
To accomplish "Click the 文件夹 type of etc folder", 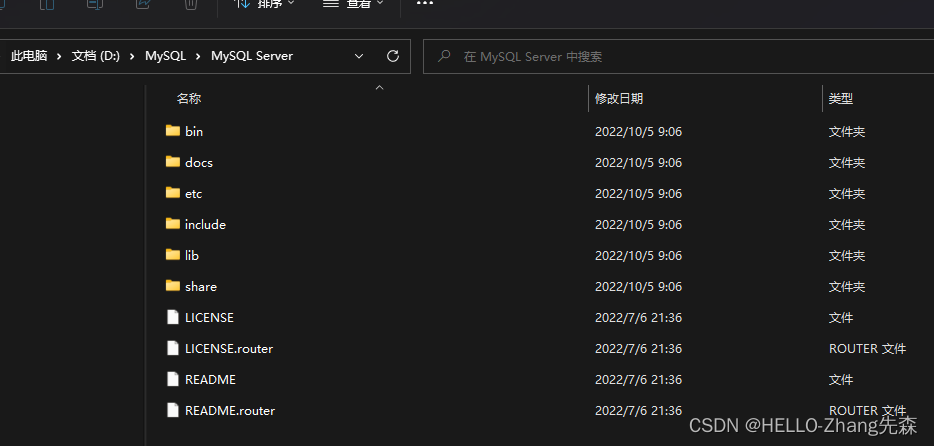I will [846, 194].
